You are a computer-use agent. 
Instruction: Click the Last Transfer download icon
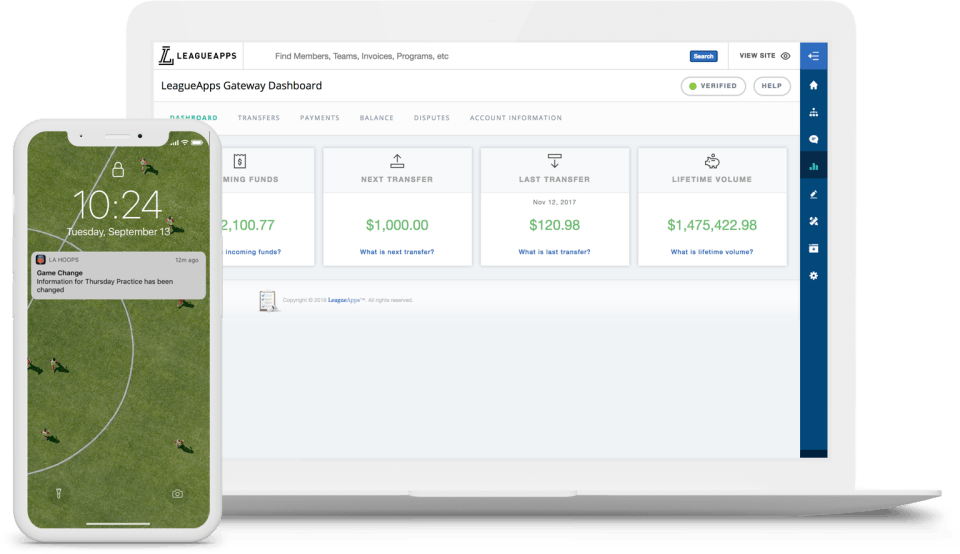[555, 161]
